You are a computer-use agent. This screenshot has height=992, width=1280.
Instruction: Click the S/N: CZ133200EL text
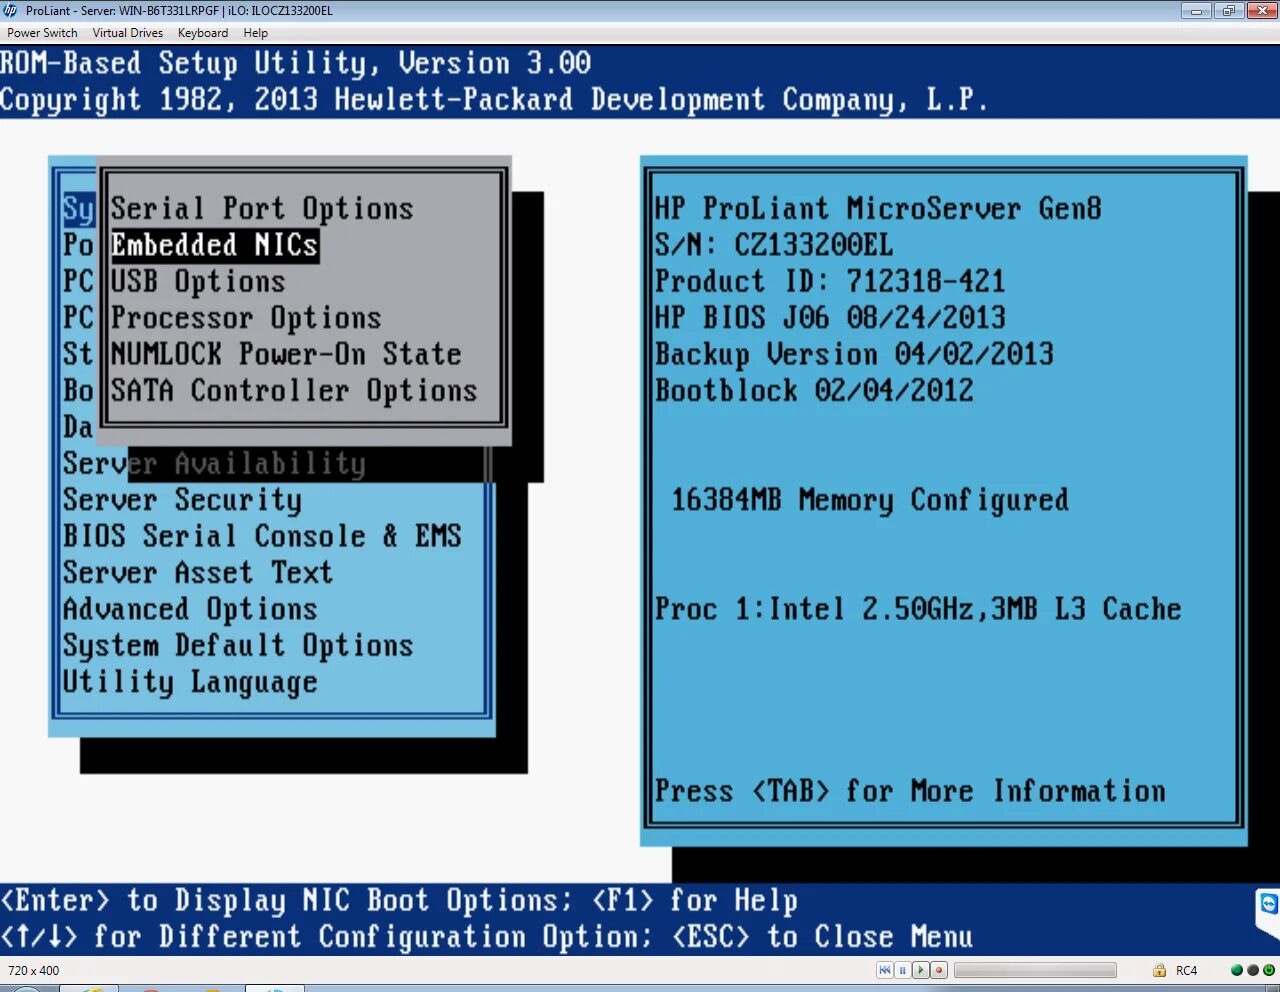click(x=774, y=245)
